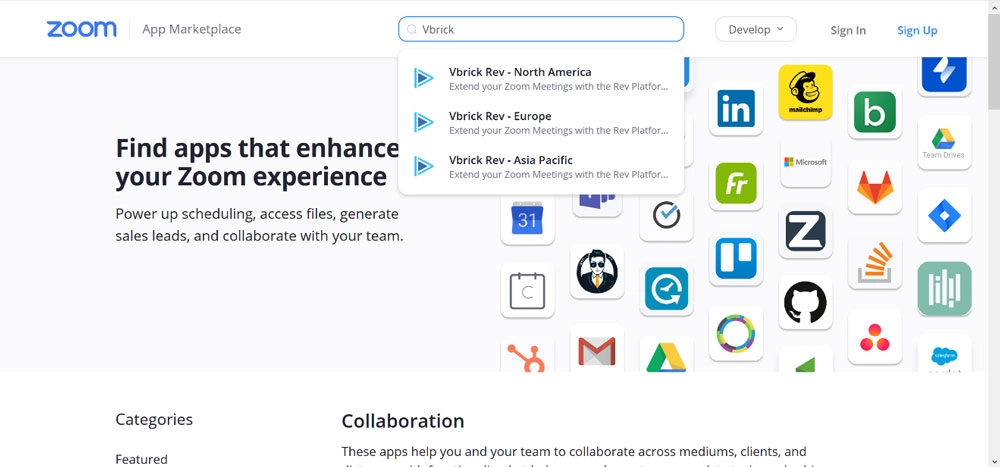Focus the search field containing Vbrick
Image resolution: width=1000 pixels, height=467 pixels.
(541, 29)
